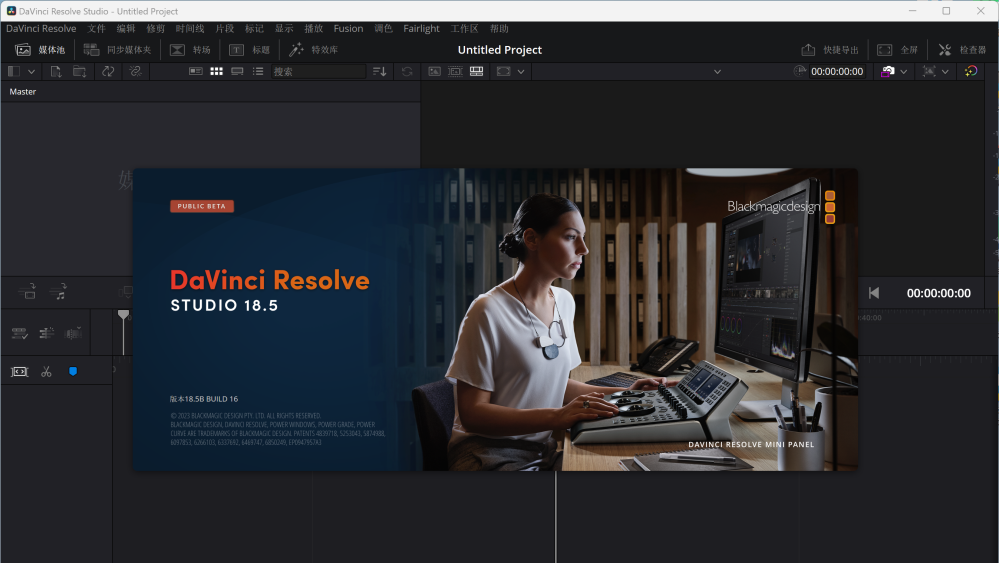Click the sync clips circular arrows icon
This screenshot has height=563, width=999.
tap(108, 72)
